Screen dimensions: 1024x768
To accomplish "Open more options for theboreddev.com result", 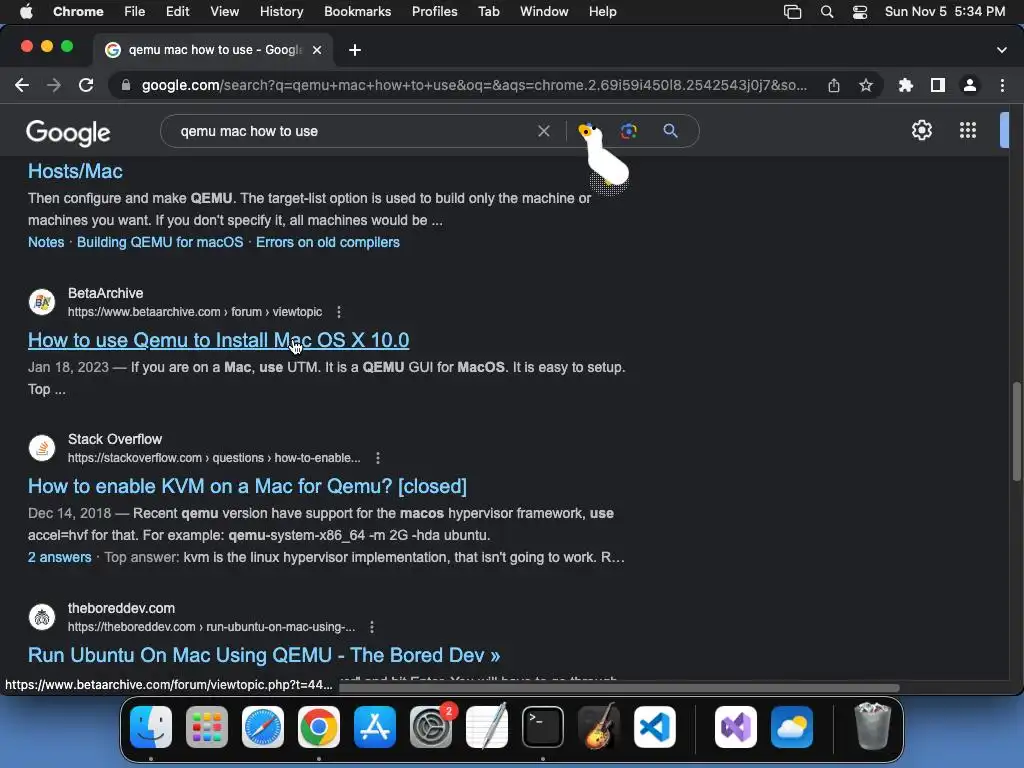I will coord(372,627).
